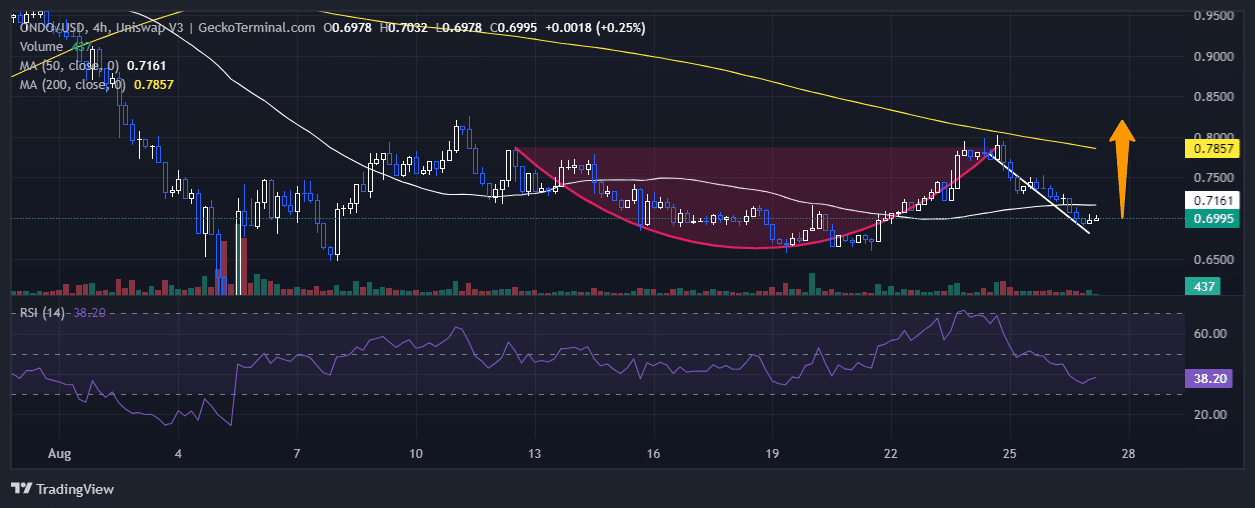This screenshot has width=1255, height=508.
Task: Open the TradingView logo link
Action: click(62, 489)
